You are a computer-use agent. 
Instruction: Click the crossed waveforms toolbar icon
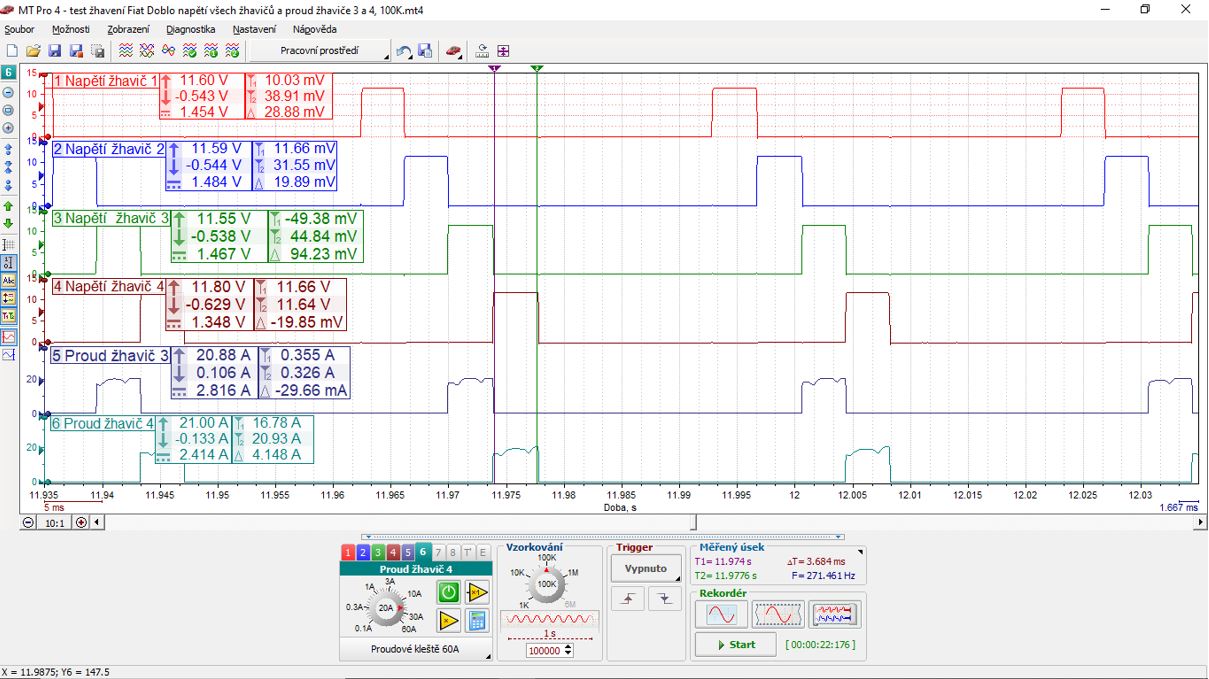(x=147, y=50)
